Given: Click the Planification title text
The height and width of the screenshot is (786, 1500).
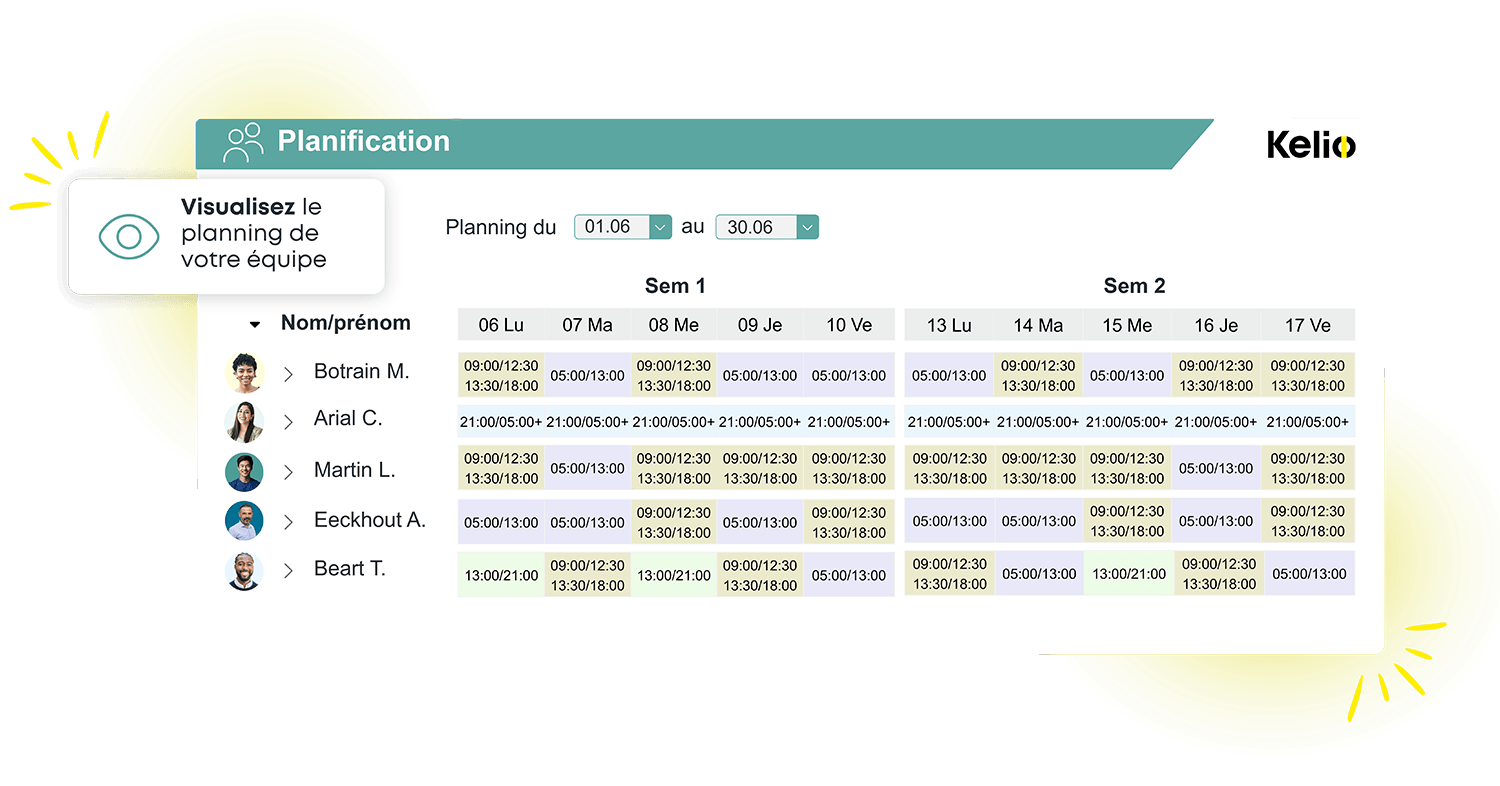Looking at the screenshot, I should pyautogui.click(x=364, y=141).
